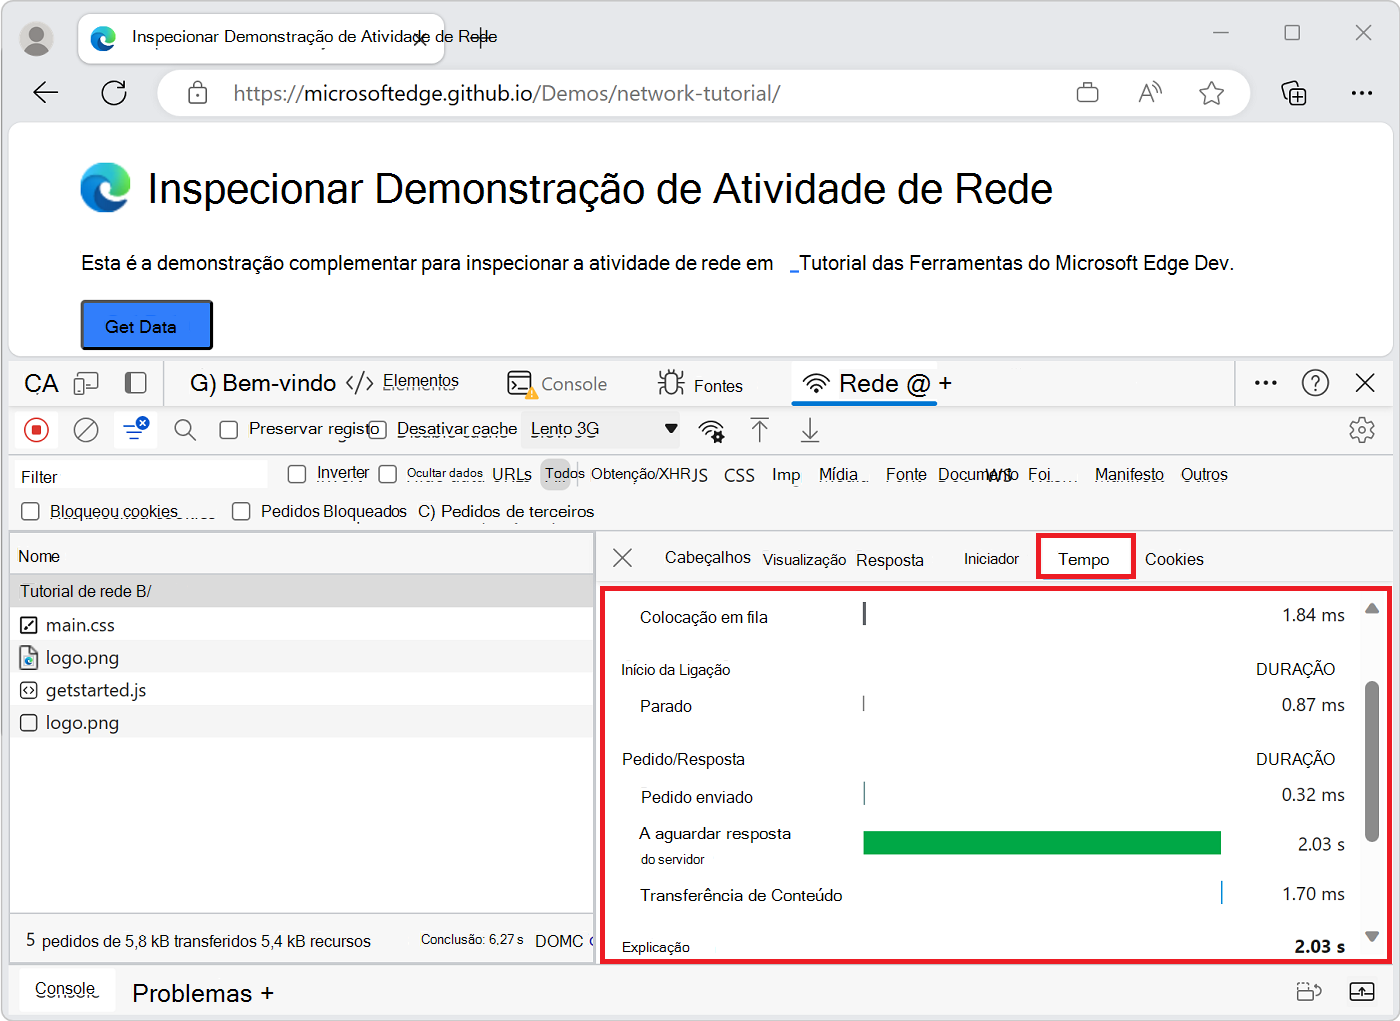This screenshot has width=1400, height=1021.
Task: Click the Explicação link in the timing pane
Action: coord(656,947)
